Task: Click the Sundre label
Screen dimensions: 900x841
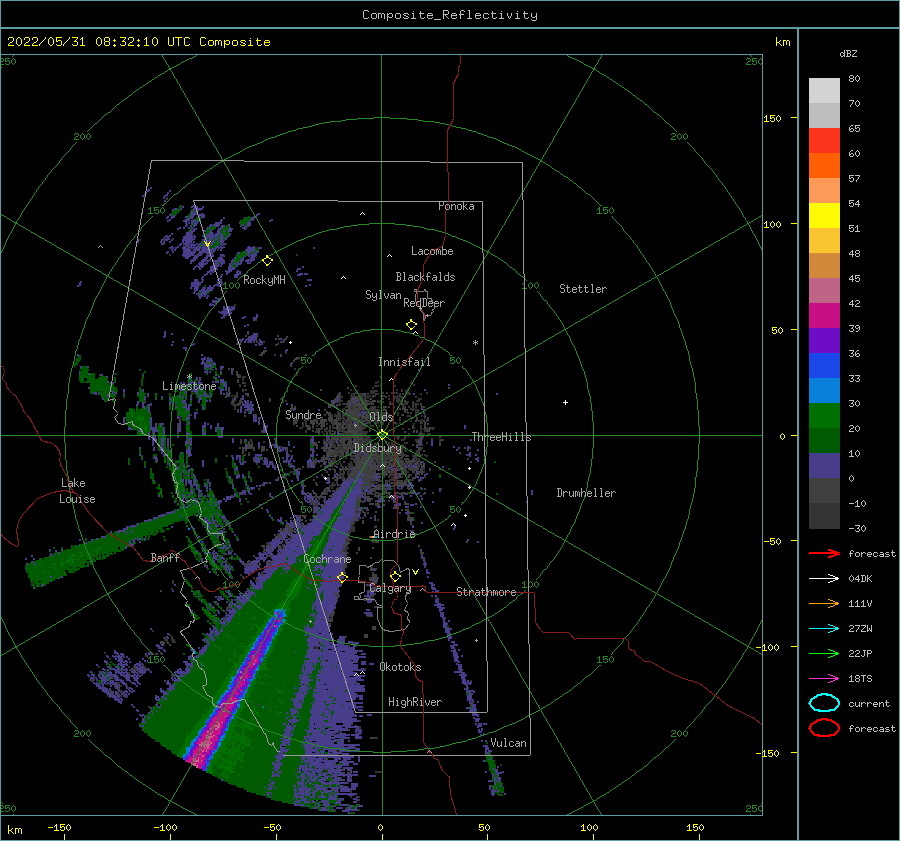Action: click(x=303, y=414)
